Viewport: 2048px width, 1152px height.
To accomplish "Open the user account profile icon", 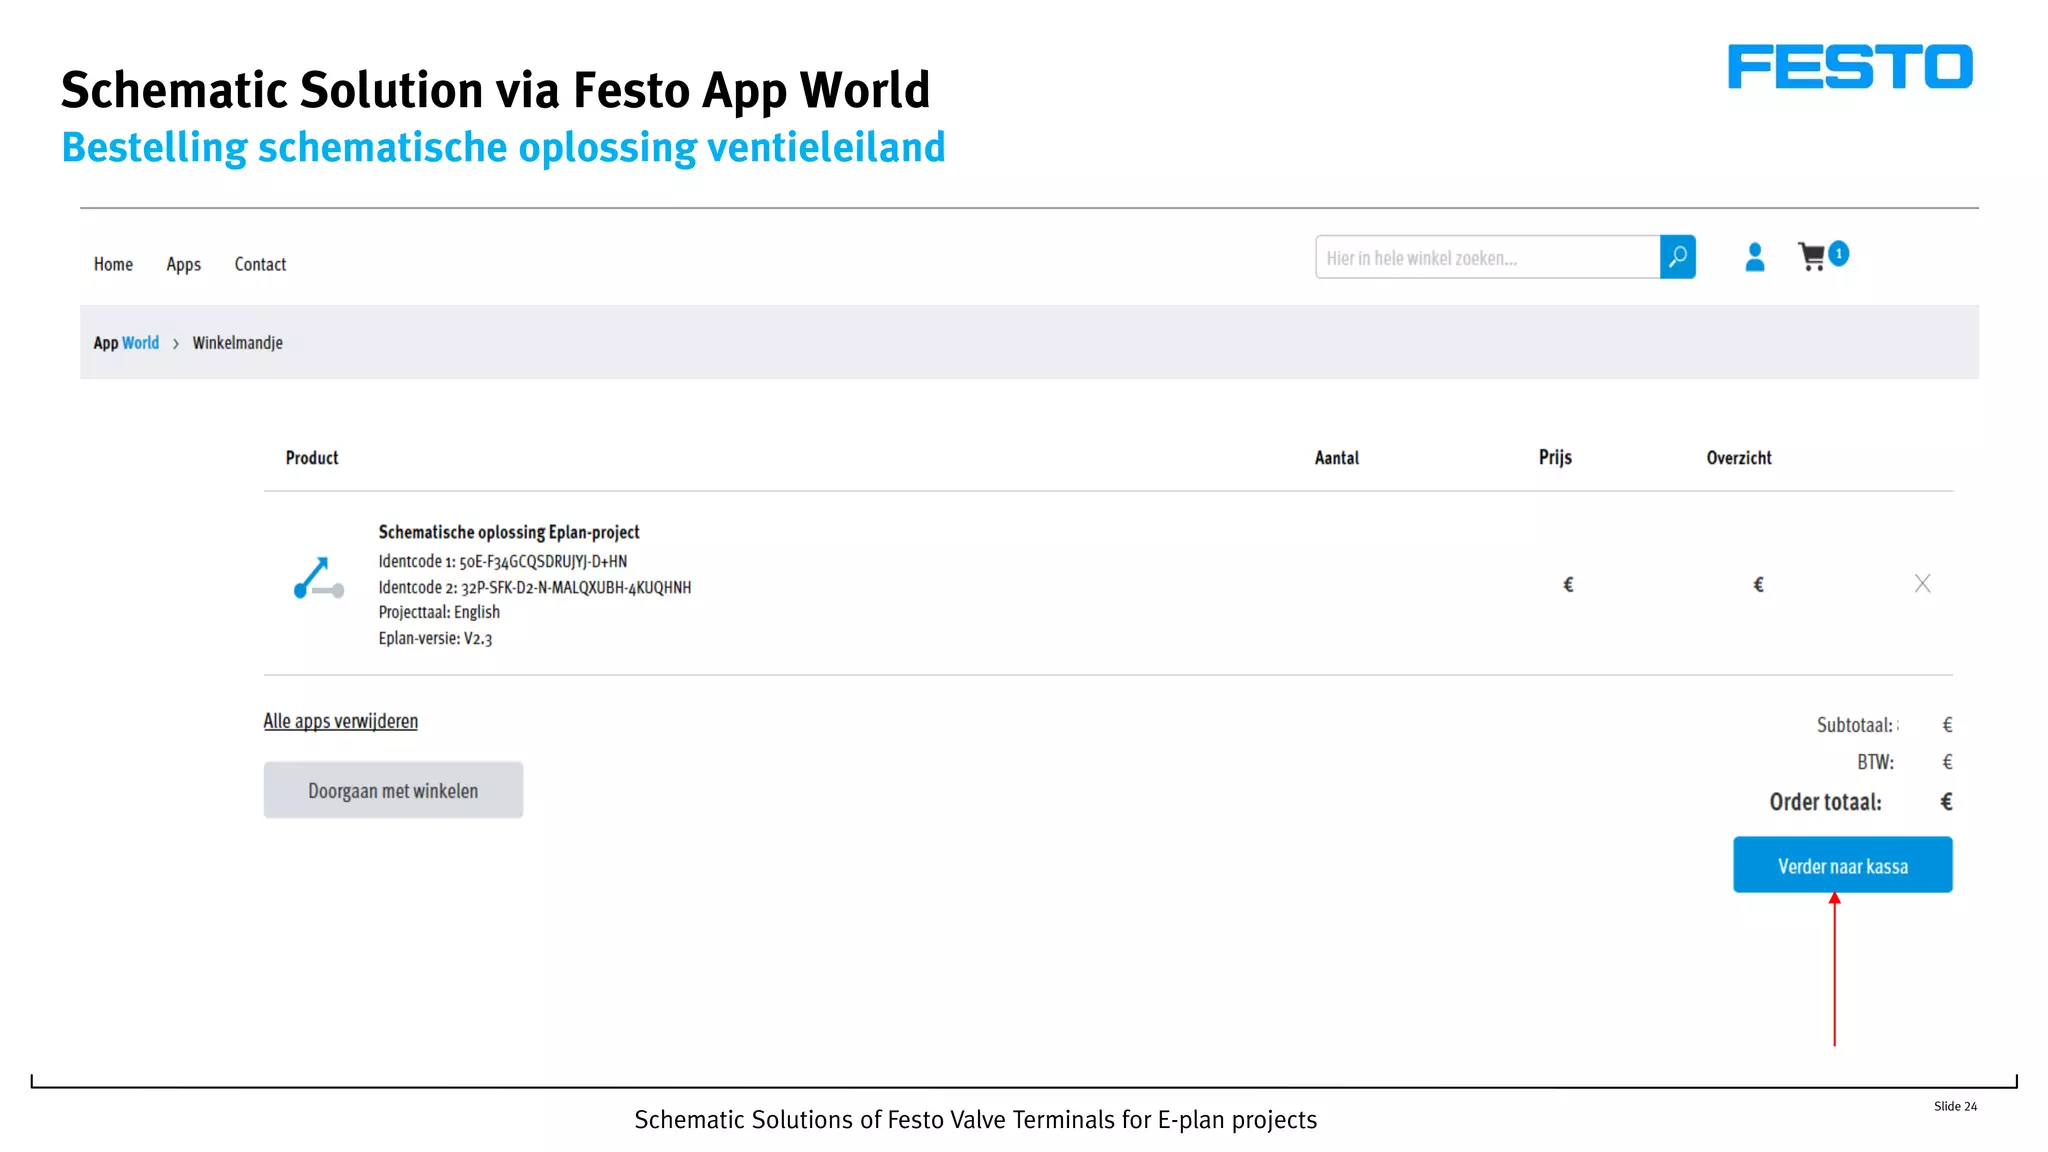I will (1754, 257).
